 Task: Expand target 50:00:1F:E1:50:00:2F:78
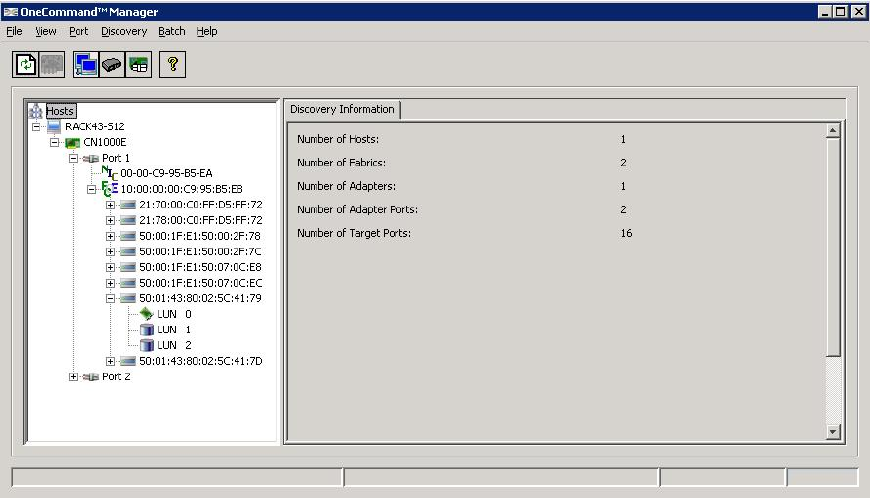(x=110, y=236)
